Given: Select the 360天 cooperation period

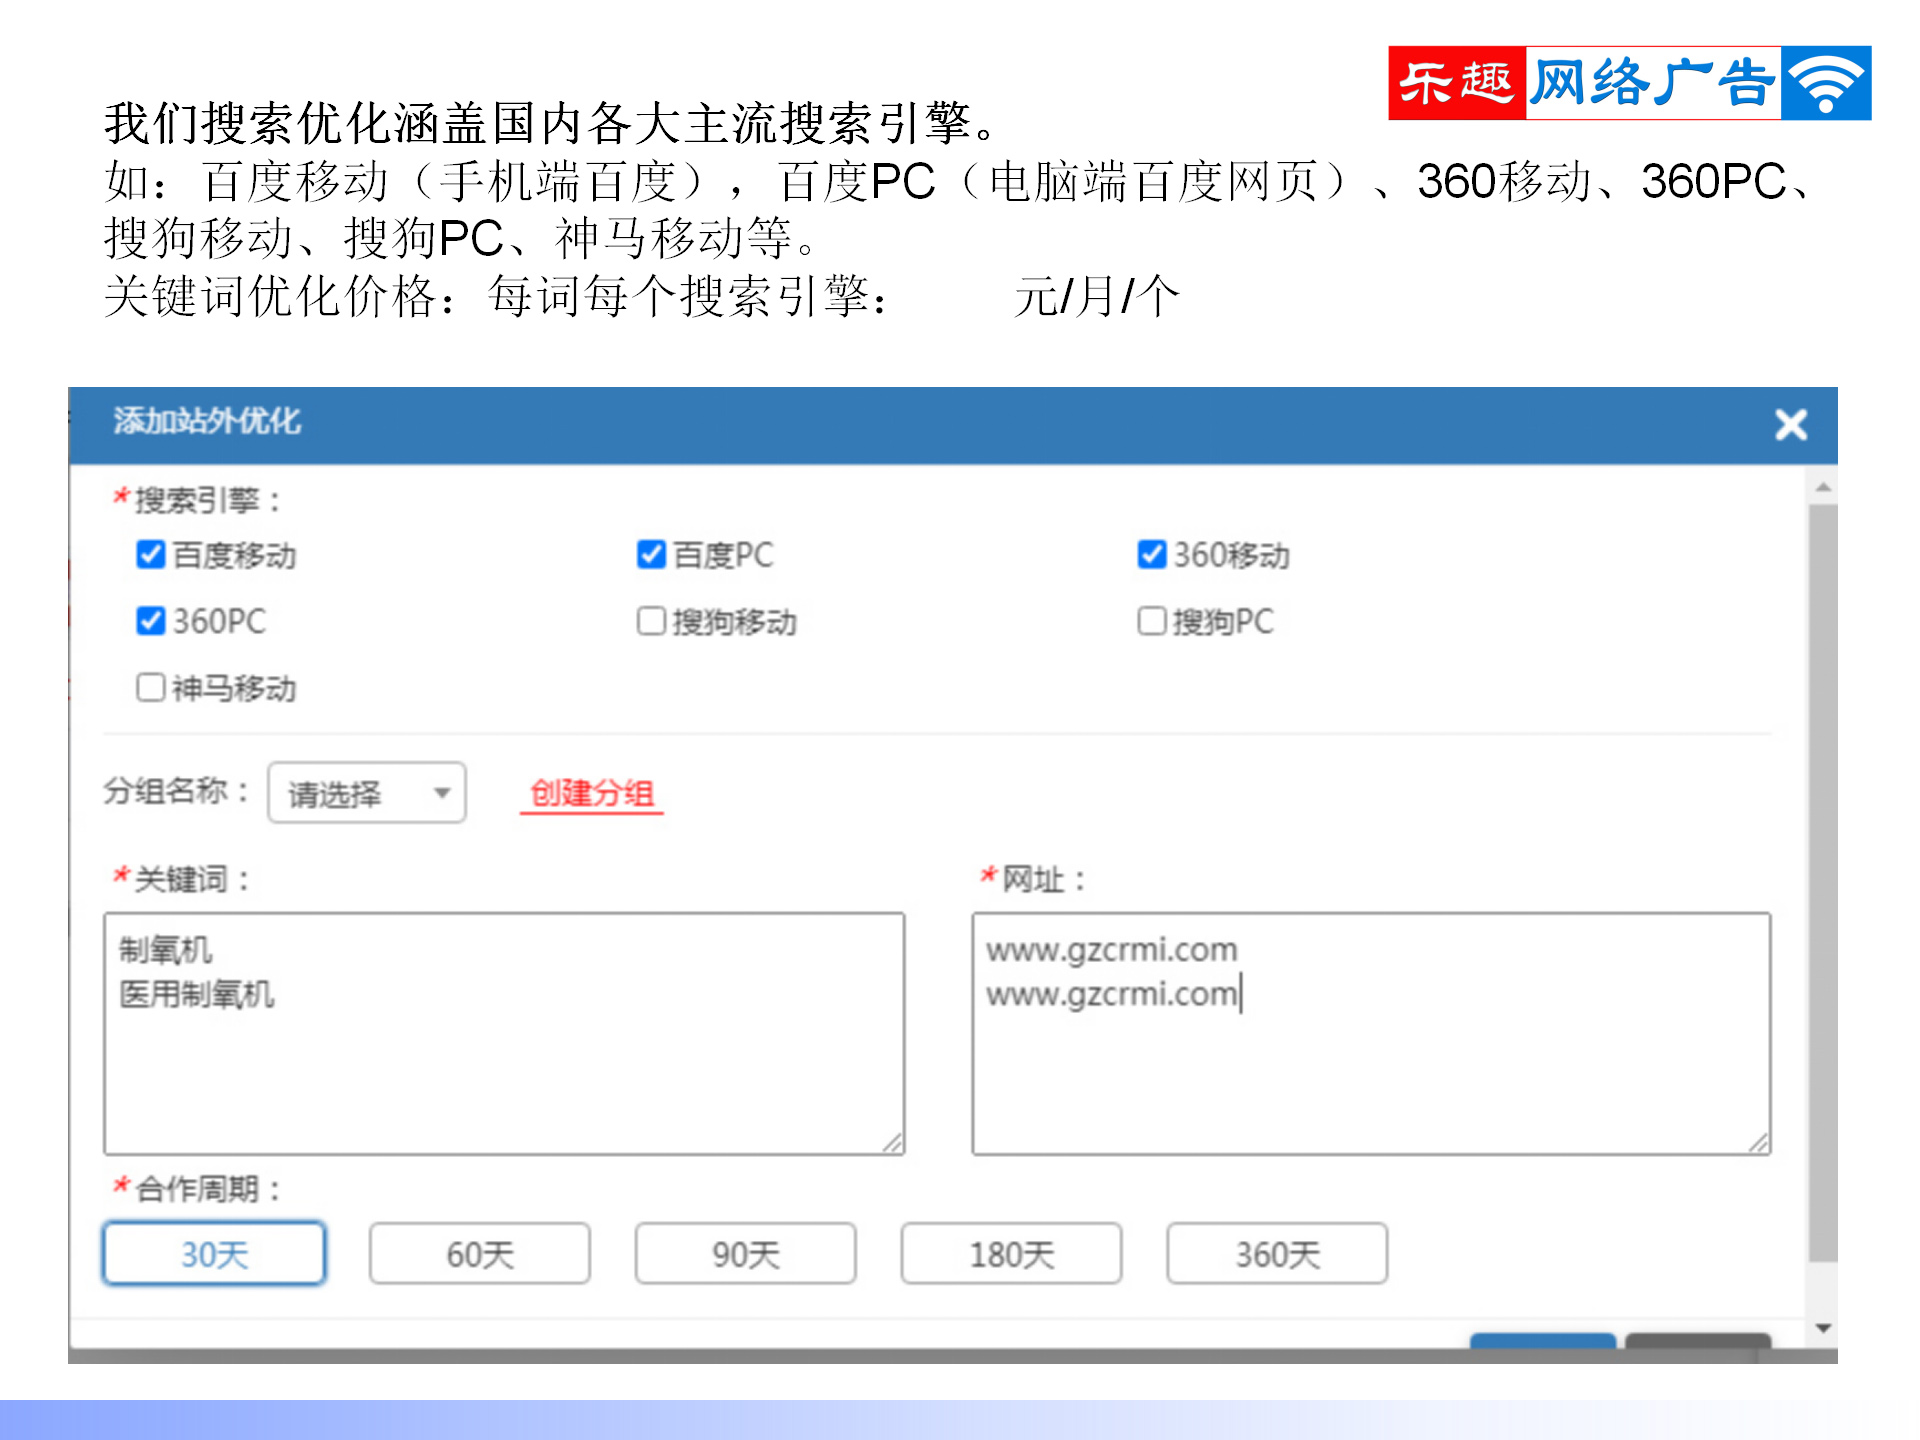Looking at the screenshot, I should pos(1277,1254).
